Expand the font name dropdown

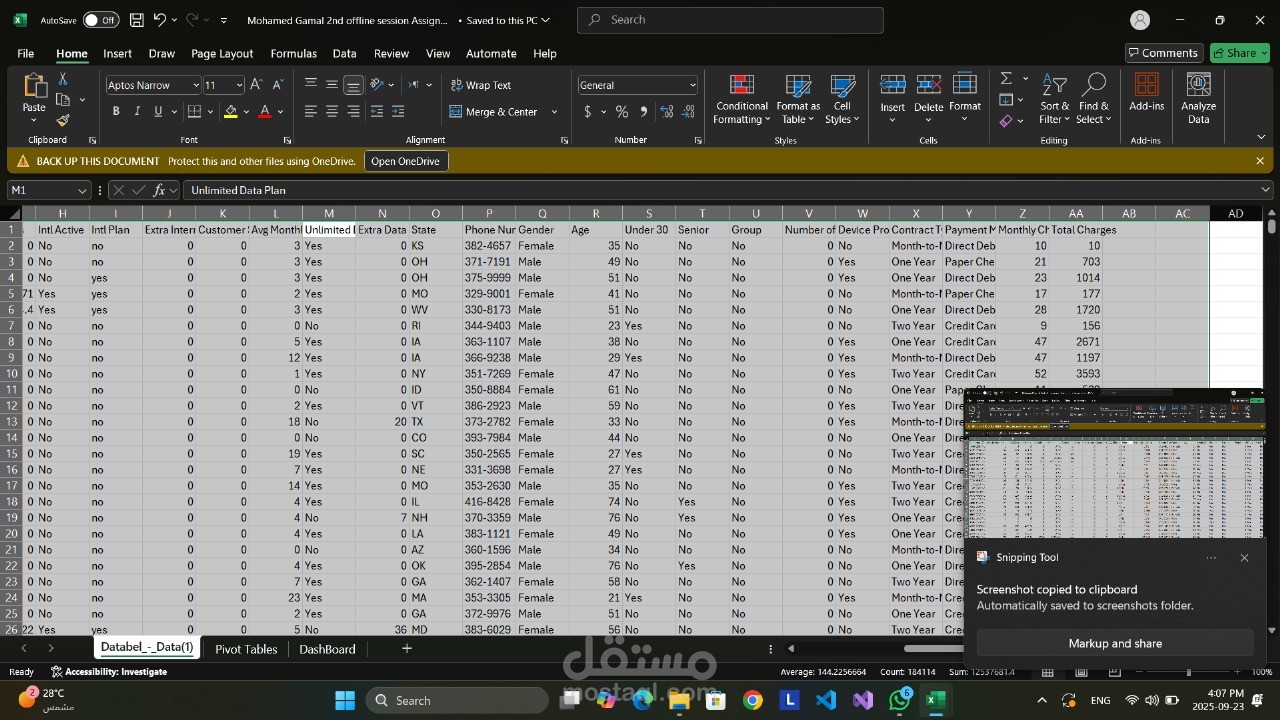coord(195,85)
